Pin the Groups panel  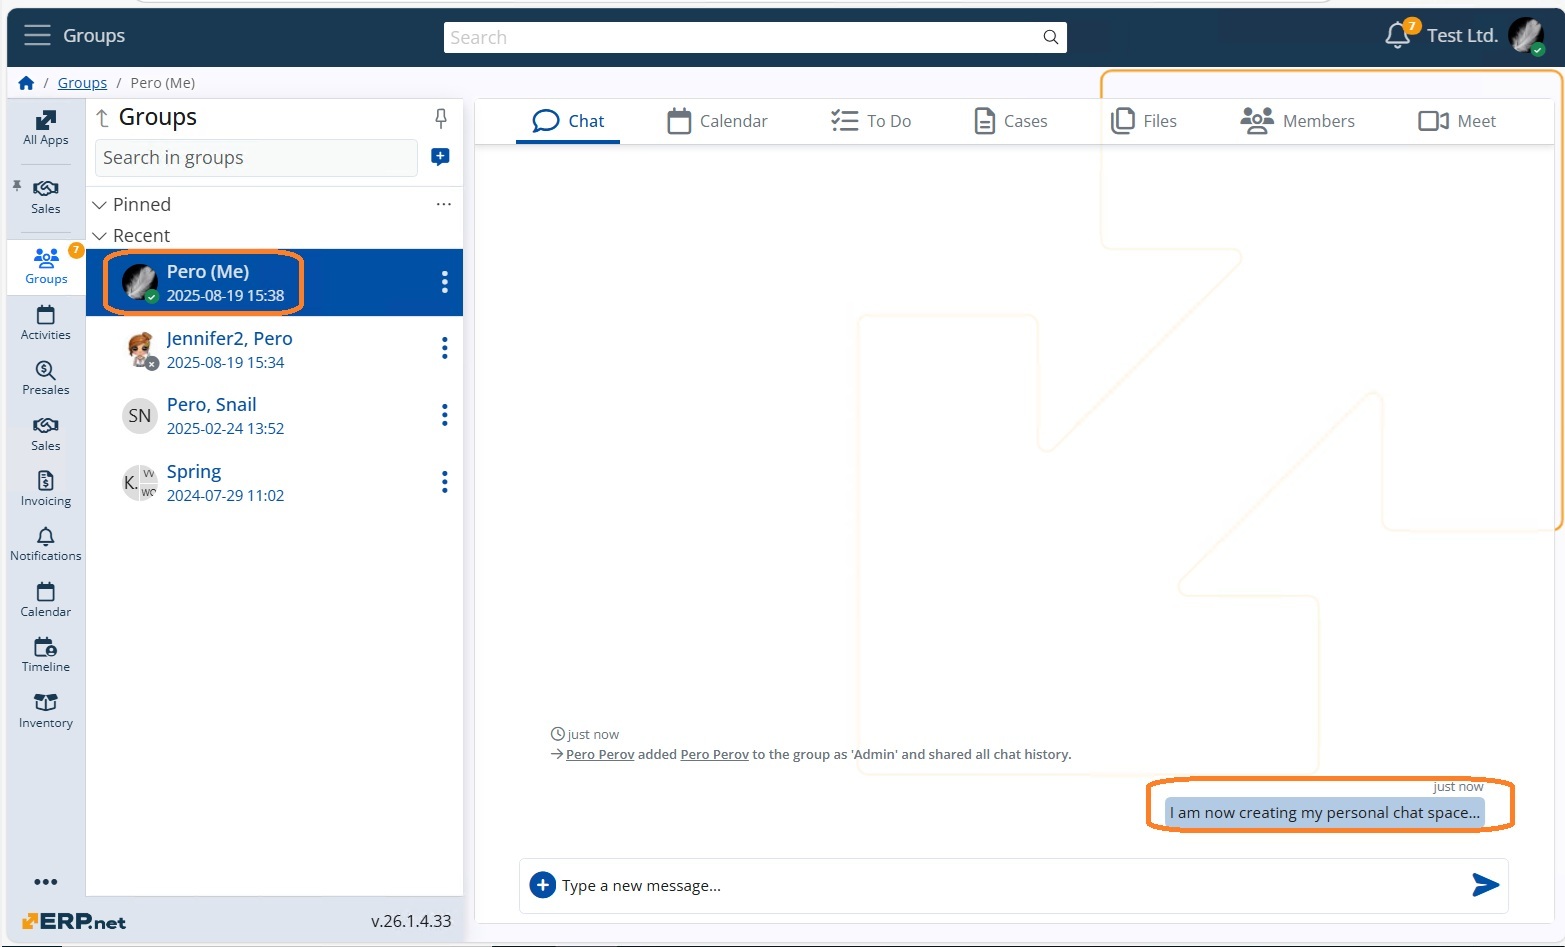[x=441, y=118]
